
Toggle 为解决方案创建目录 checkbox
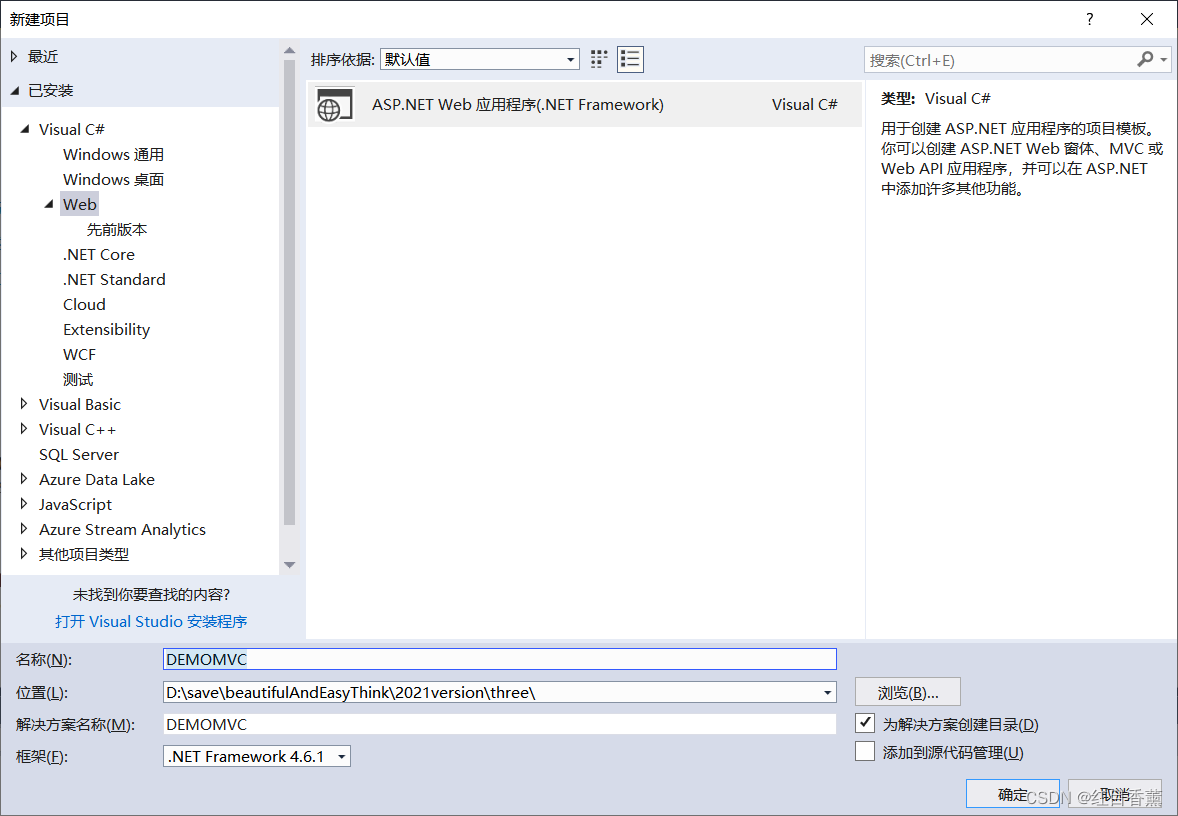865,724
